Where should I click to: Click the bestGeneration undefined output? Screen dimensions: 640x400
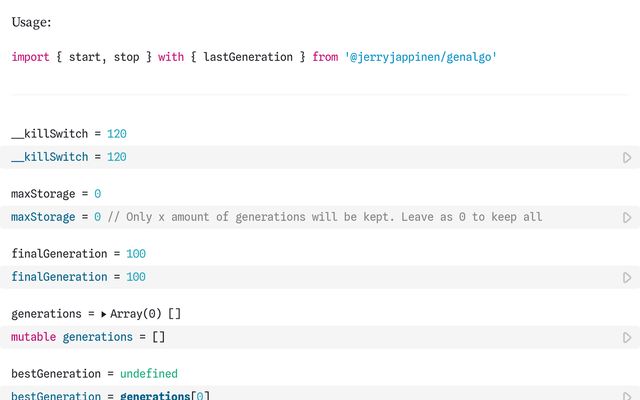pyautogui.click(x=148, y=374)
